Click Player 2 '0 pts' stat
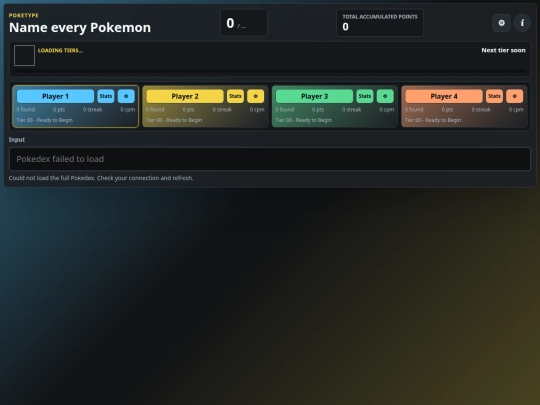Image resolution: width=540 pixels, height=405 pixels. pos(188,110)
